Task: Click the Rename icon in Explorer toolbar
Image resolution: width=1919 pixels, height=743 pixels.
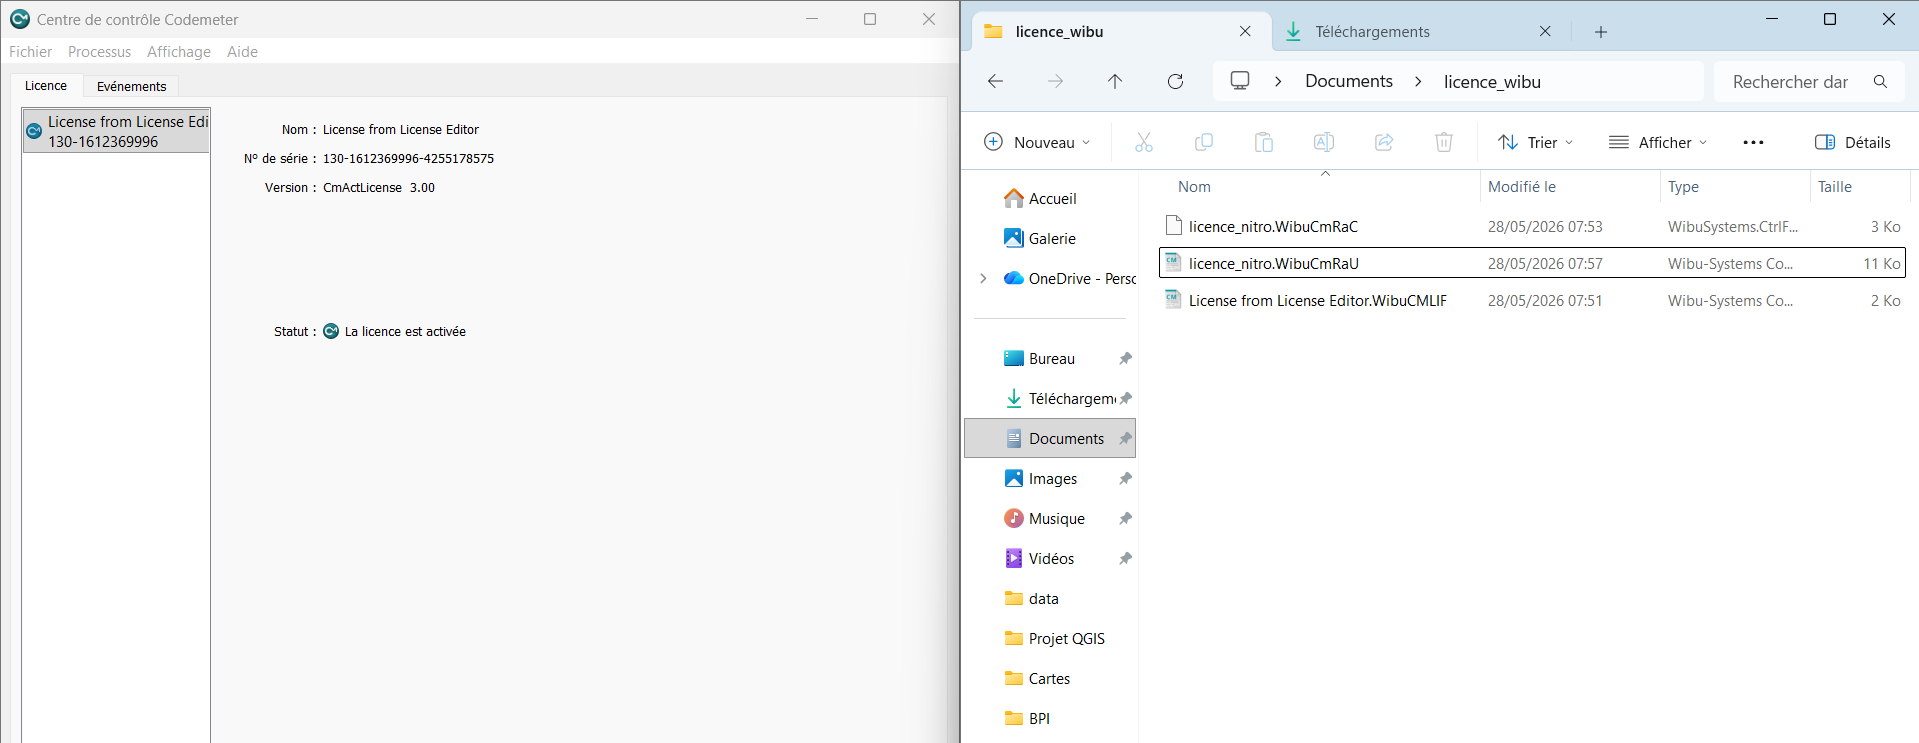Action: pos(1324,142)
